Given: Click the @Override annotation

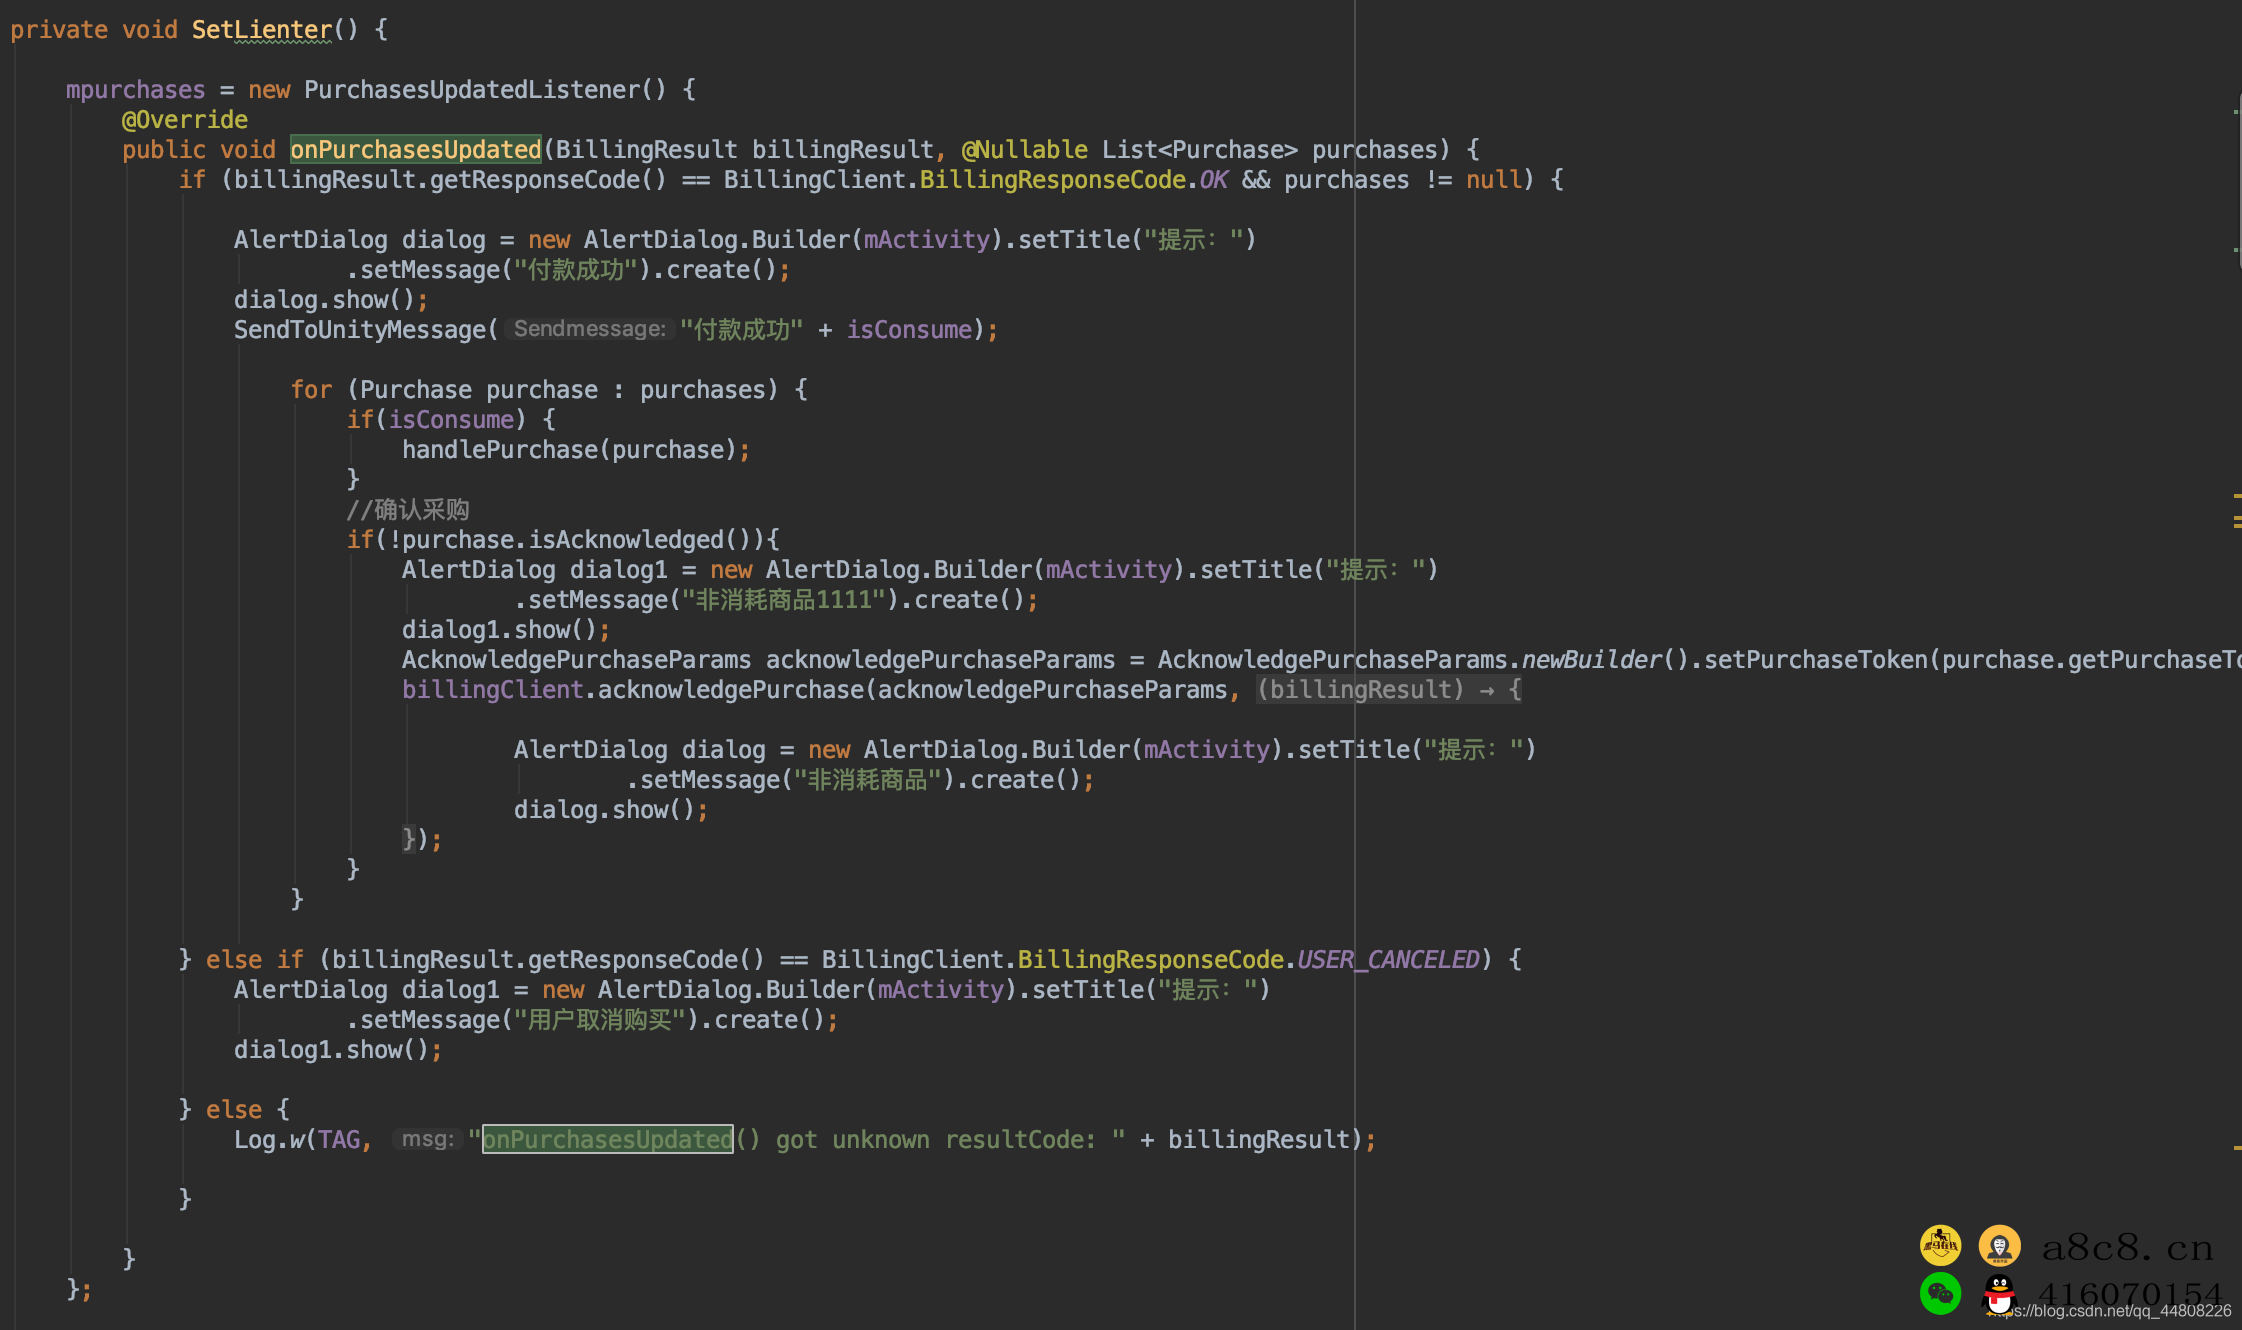Looking at the screenshot, I should pos(185,120).
